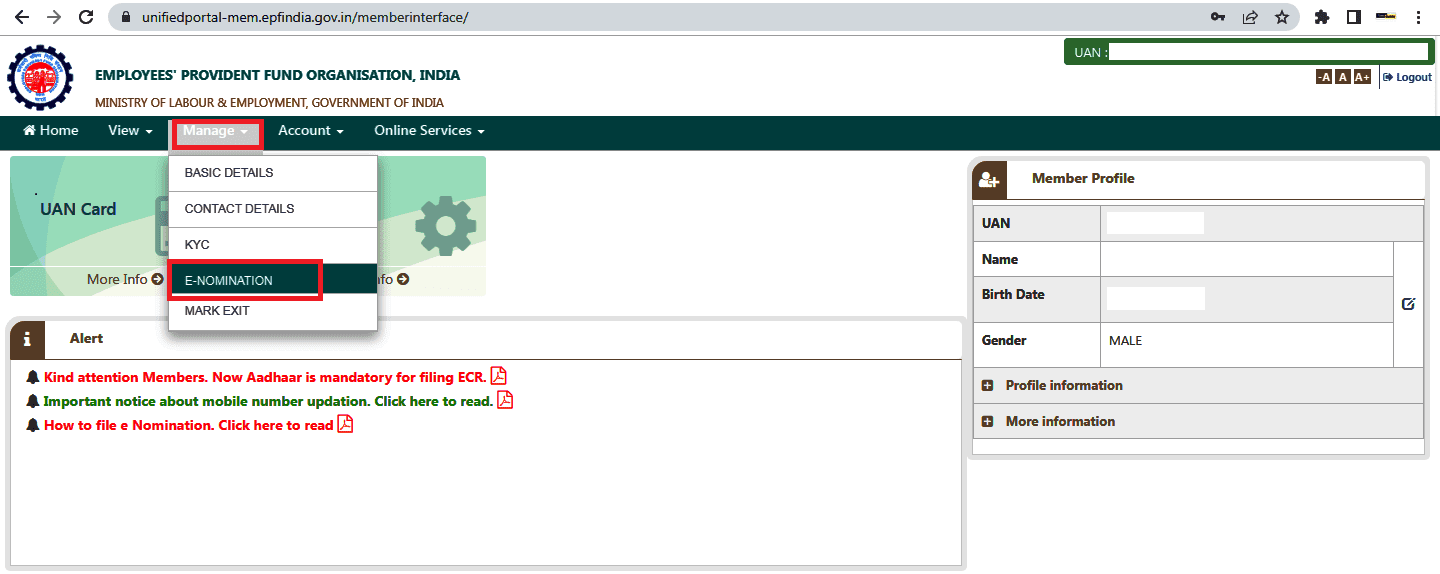This screenshot has height=574, width=1440.
Task: Log out using the Logout link
Action: 1408,77
